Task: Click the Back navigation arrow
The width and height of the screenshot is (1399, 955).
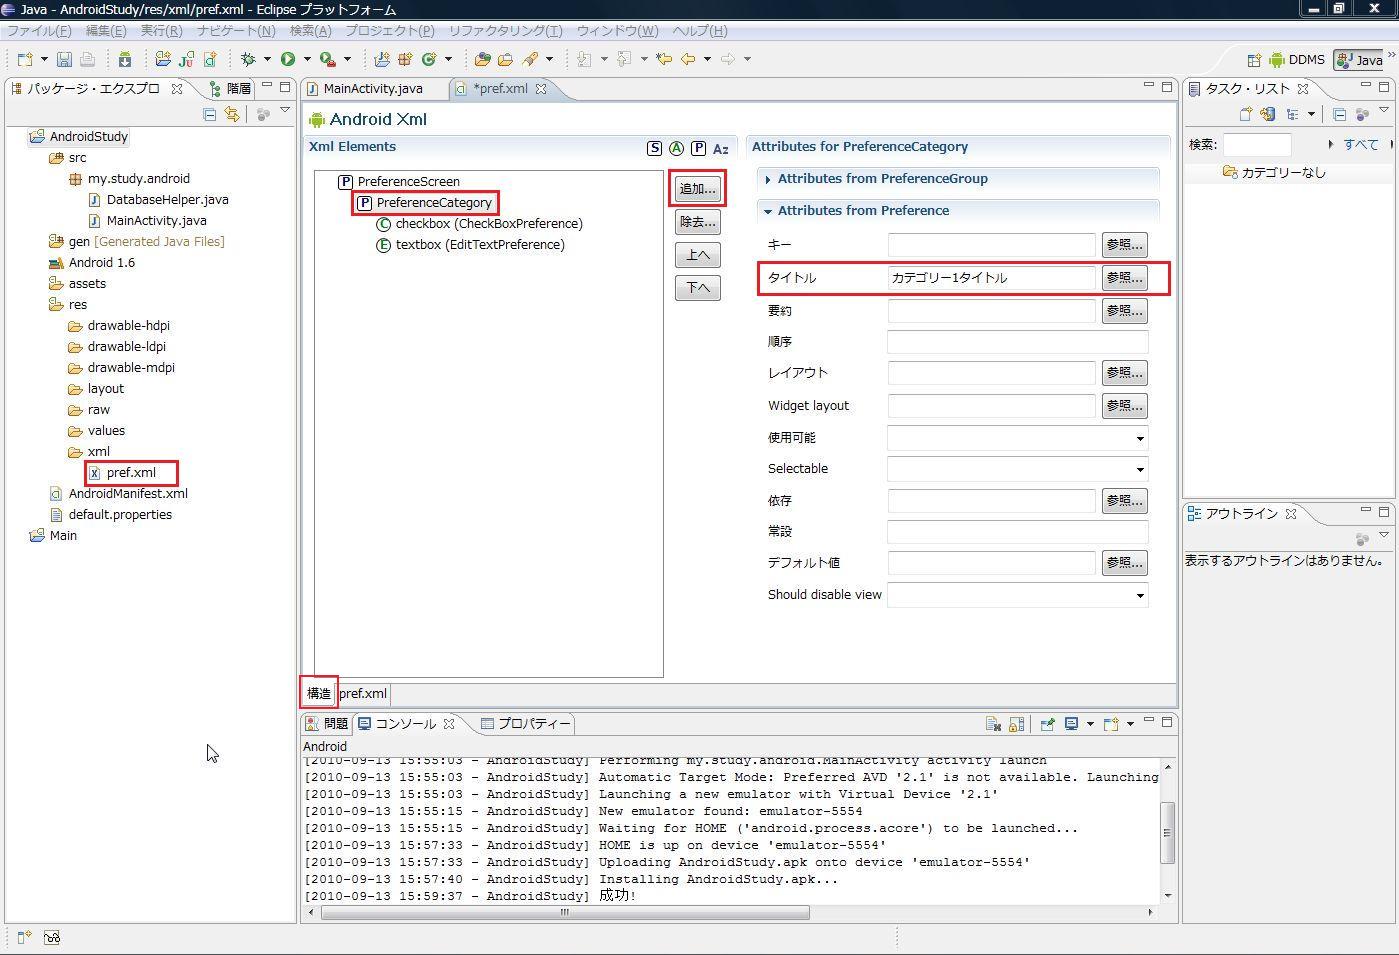Action: click(x=688, y=59)
